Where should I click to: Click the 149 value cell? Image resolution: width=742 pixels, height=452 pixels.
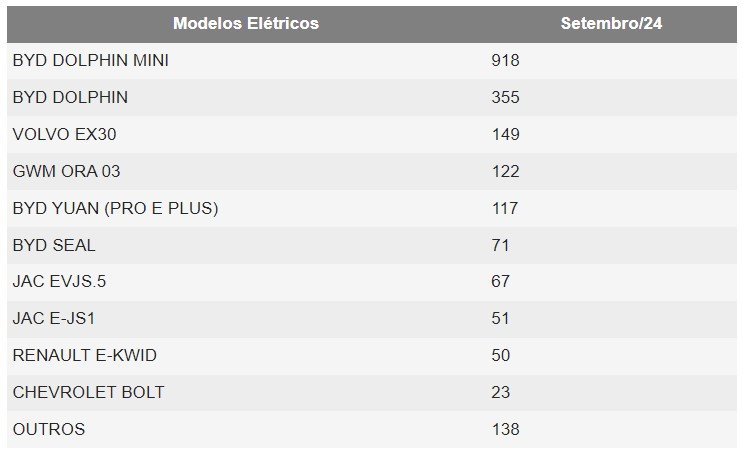505,134
